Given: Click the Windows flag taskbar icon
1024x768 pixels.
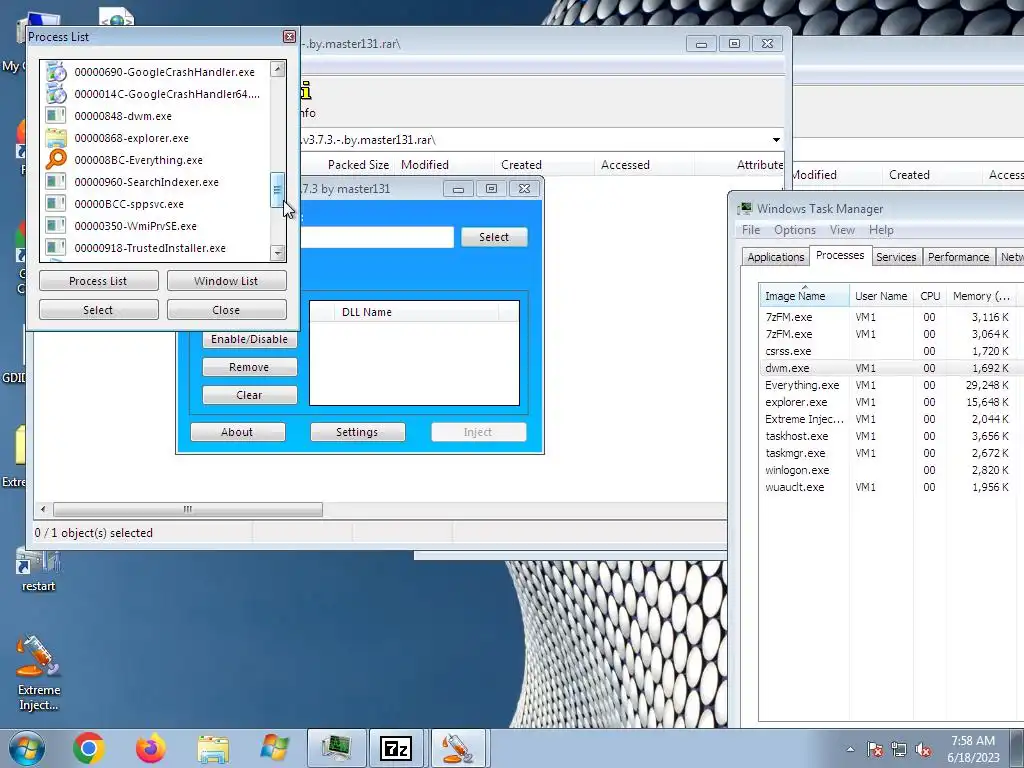Looking at the screenshot, I should pyautogui.click(x=274, y=748).
